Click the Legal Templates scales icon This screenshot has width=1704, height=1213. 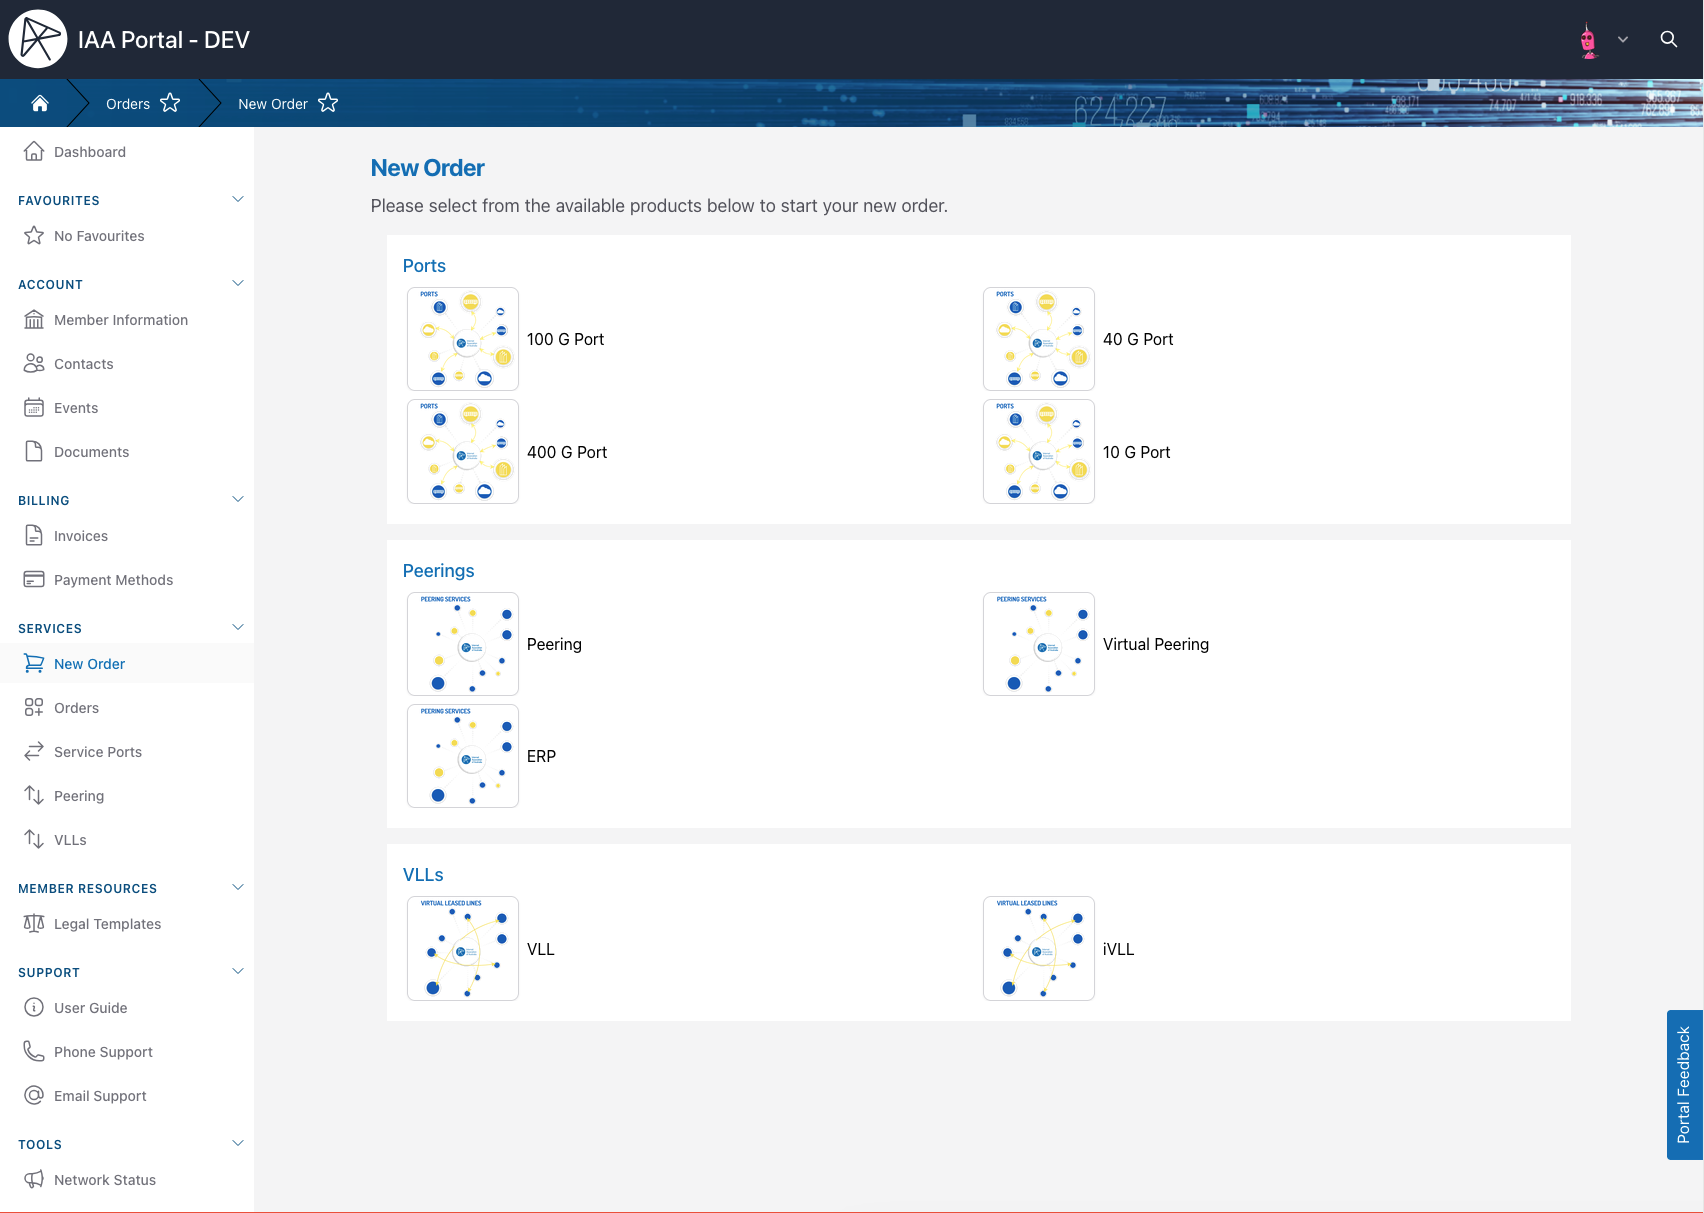click(x=34, y=923)
